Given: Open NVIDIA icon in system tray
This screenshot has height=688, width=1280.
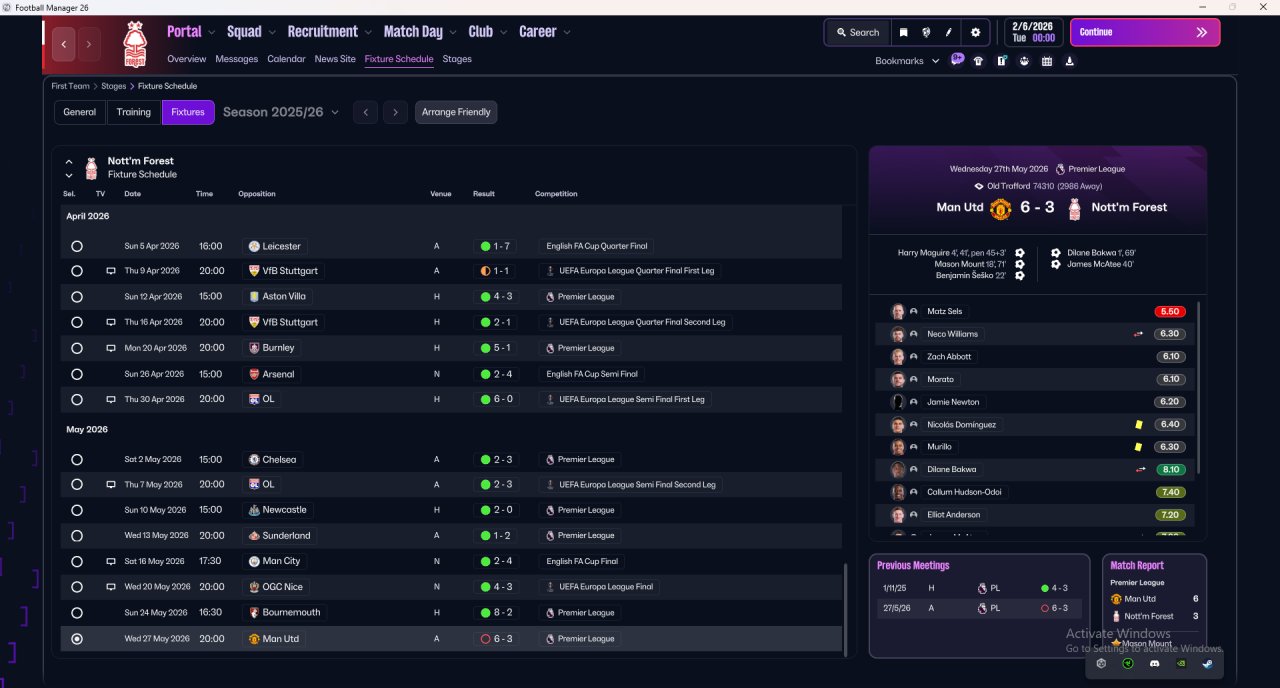Looking at the screenshot, I should [1181, 663].
